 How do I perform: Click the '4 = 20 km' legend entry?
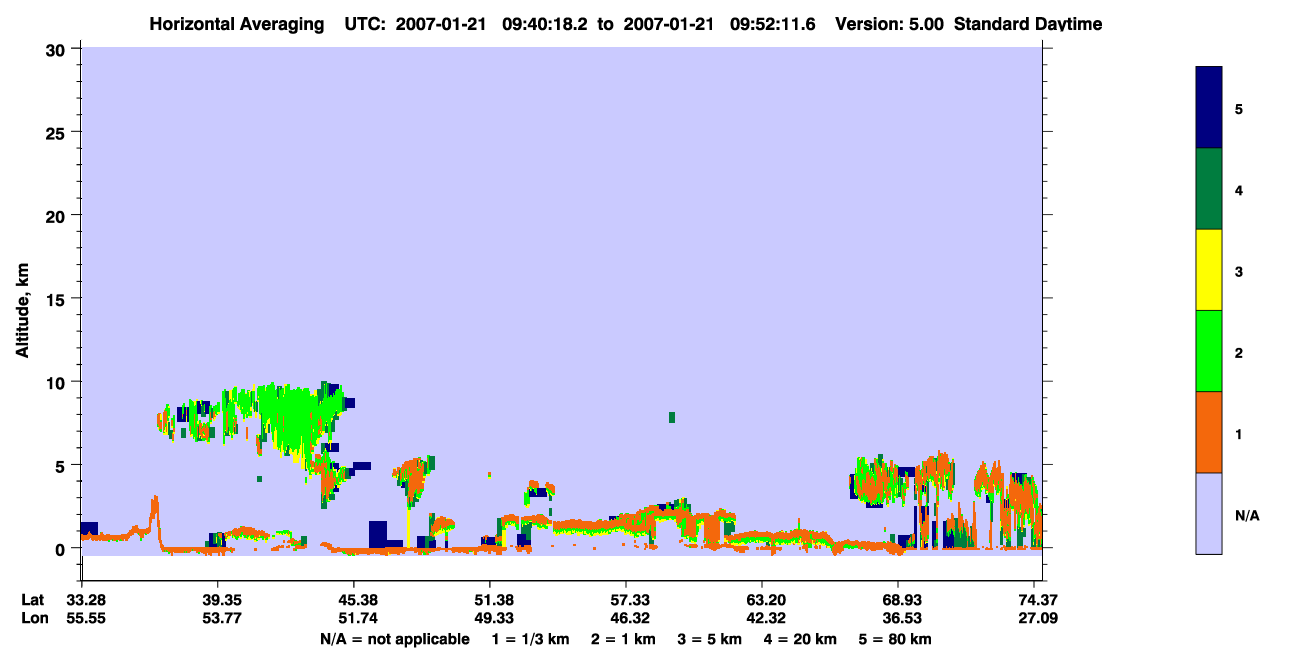pos(800,639)
